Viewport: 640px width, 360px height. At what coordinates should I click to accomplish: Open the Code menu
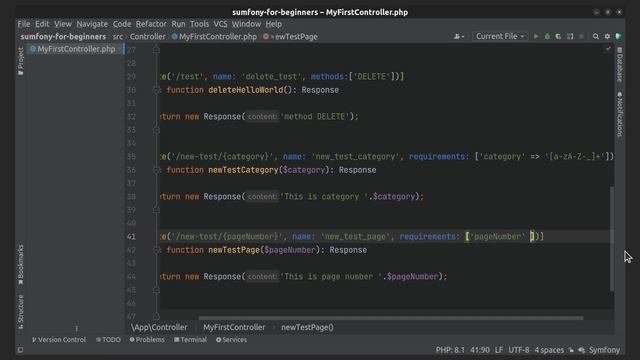click(x=122, y=24)
